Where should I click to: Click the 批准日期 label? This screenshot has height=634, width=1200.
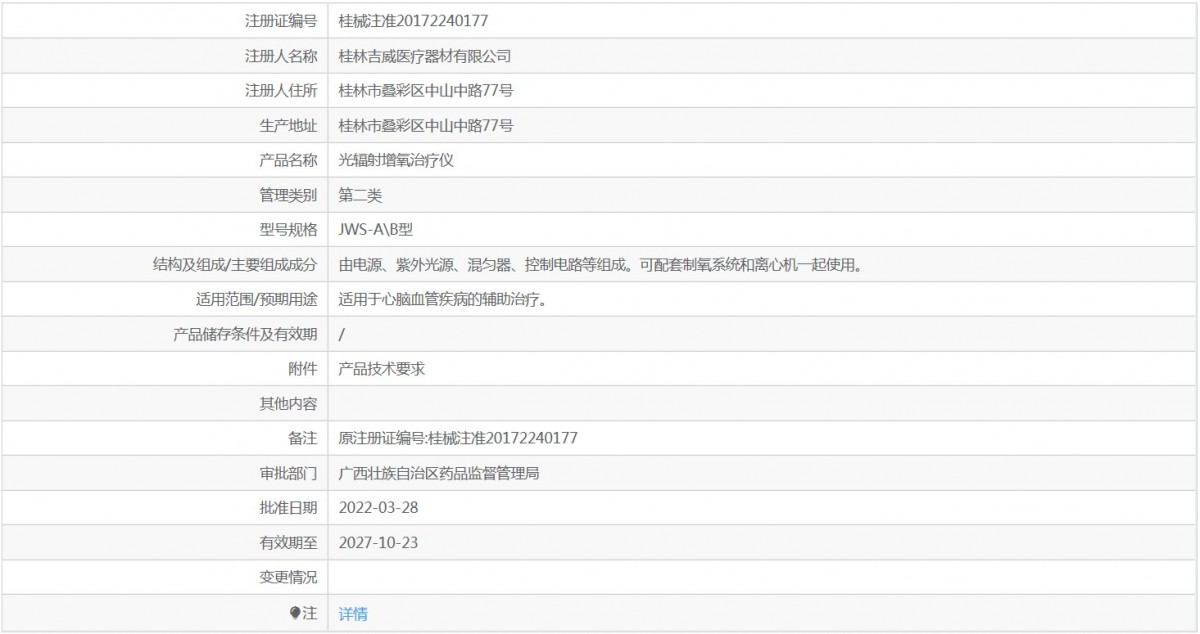point(288,508)
